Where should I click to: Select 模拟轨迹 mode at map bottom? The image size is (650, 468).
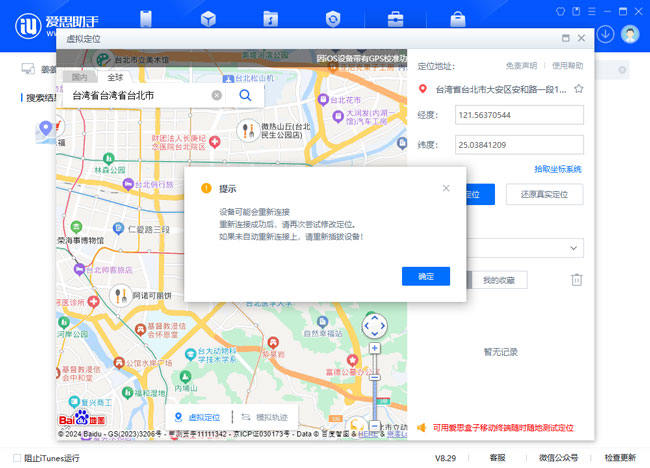click(x=265, y=417)
